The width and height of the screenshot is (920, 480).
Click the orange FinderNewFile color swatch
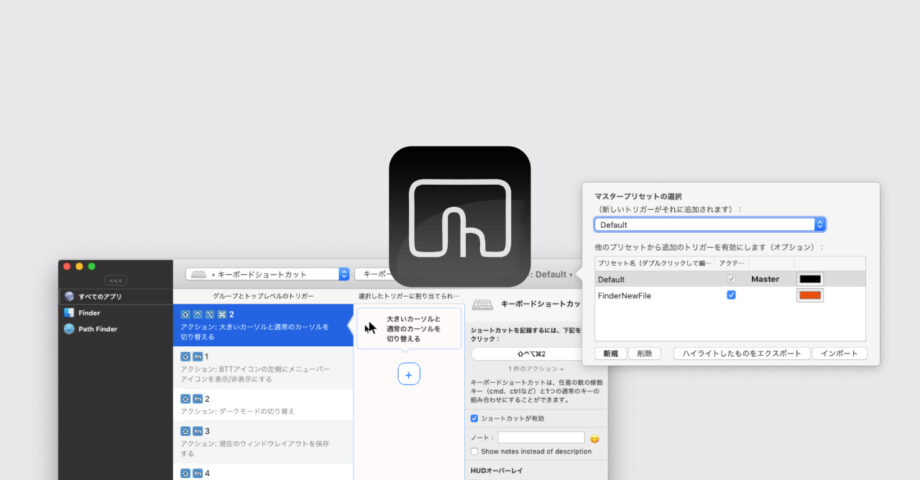(809, 295)
